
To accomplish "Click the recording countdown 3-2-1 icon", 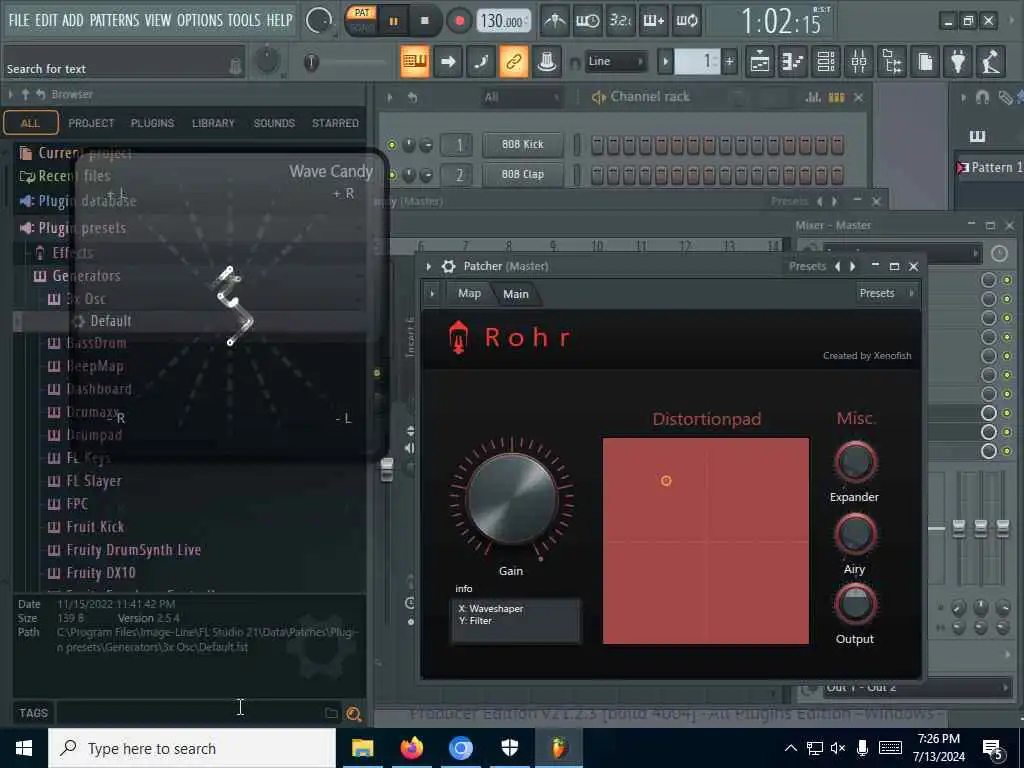I will [x=620, y=21].
